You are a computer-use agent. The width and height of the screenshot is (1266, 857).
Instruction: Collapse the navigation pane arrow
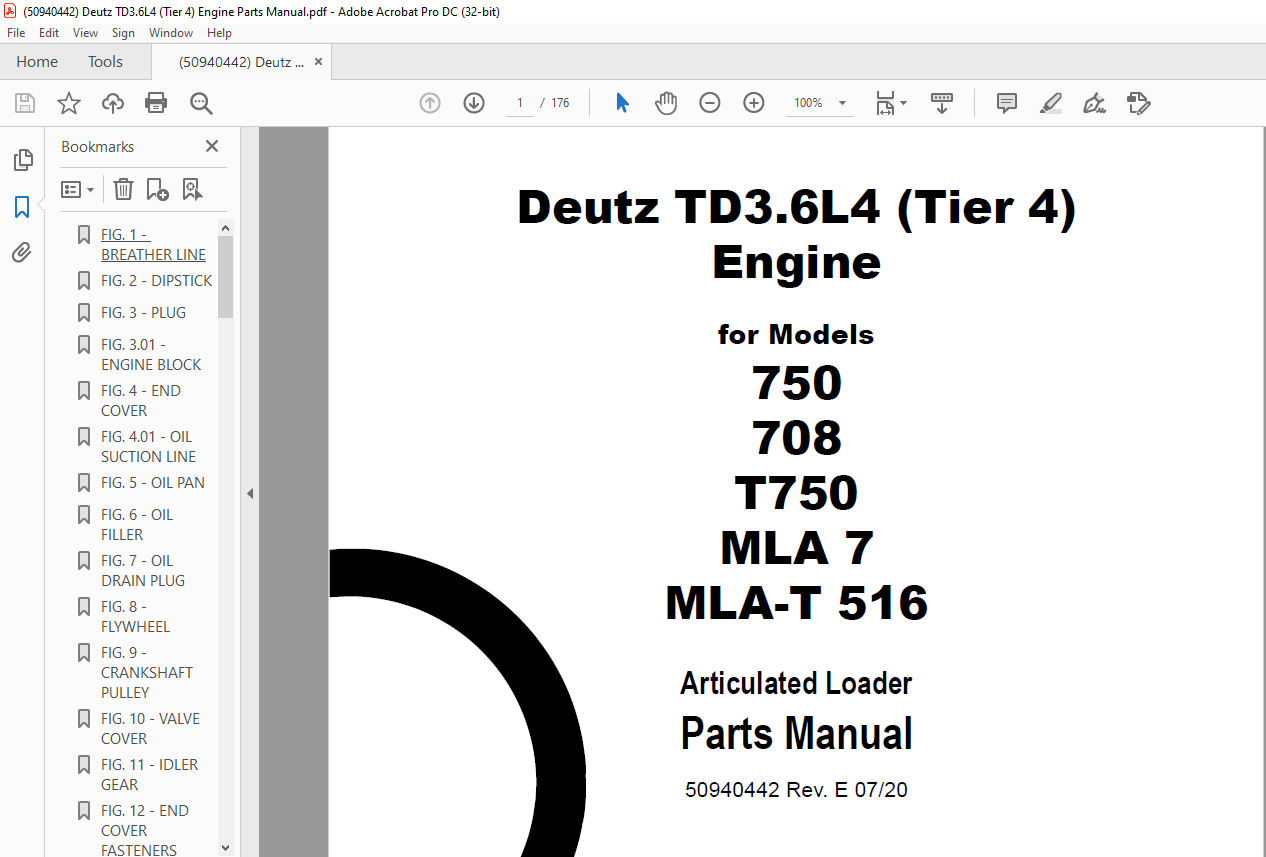[x=250, y=493]
